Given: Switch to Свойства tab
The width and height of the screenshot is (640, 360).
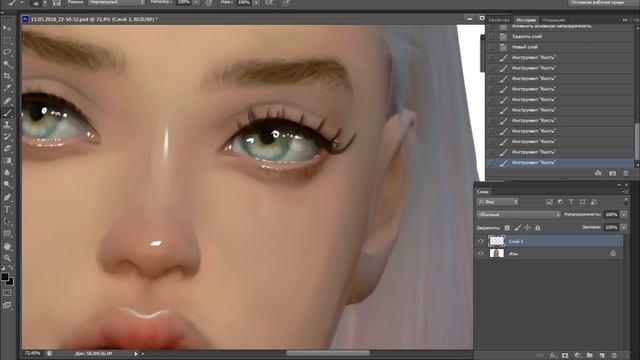Looking at the screenshot, I should [x=499, y=20].
